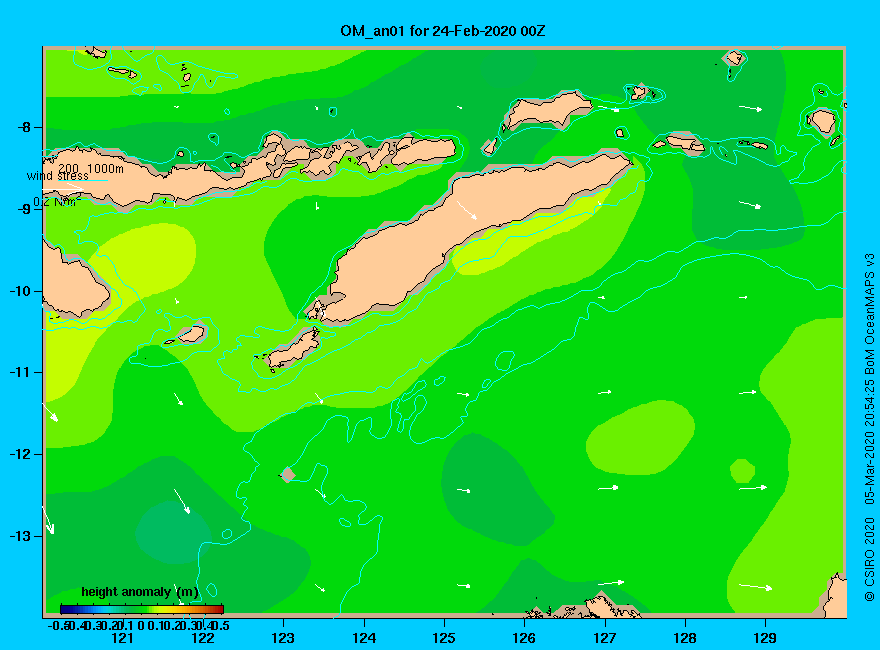Click the latitude tick label -8
Screen dimensions: 880x650
(24, 127)
